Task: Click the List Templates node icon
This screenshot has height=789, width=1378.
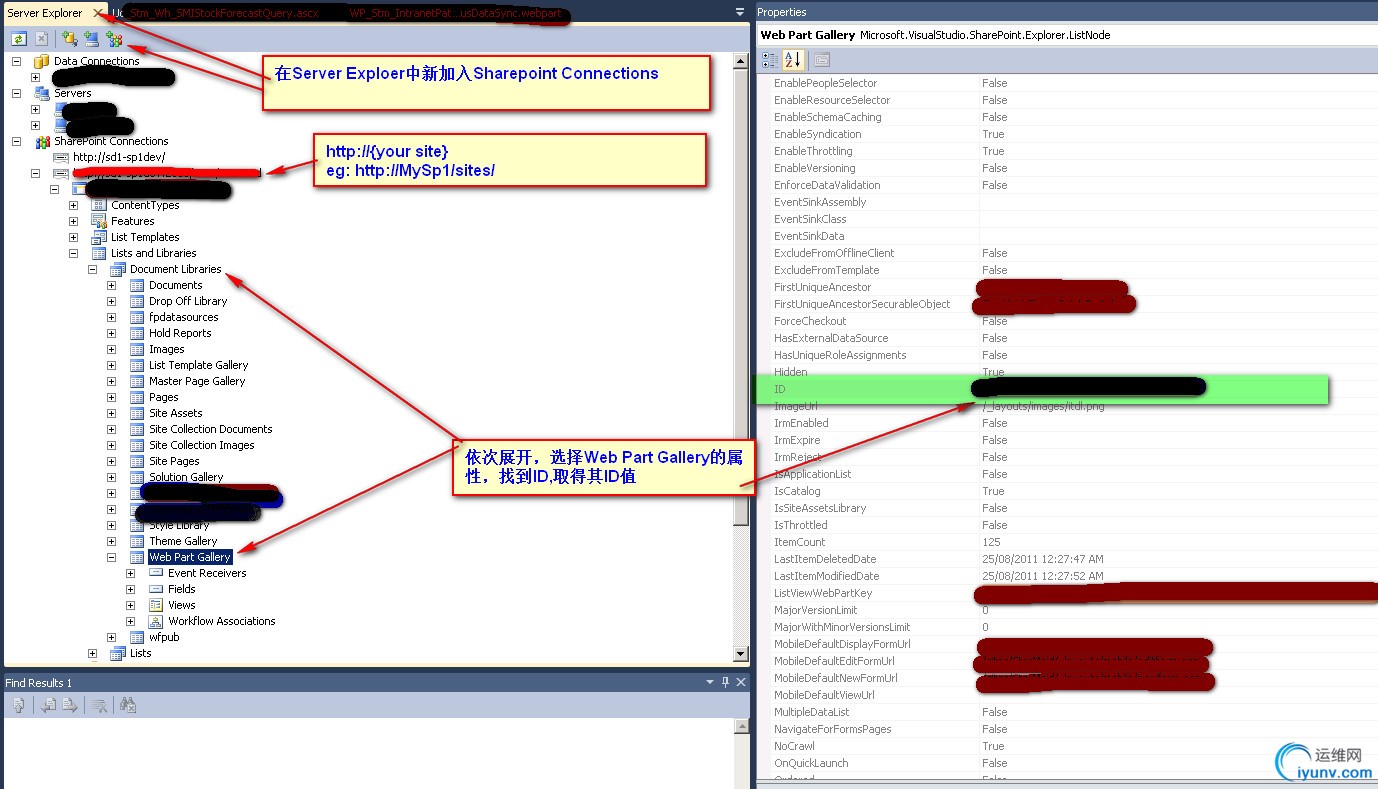Action: 99,237
